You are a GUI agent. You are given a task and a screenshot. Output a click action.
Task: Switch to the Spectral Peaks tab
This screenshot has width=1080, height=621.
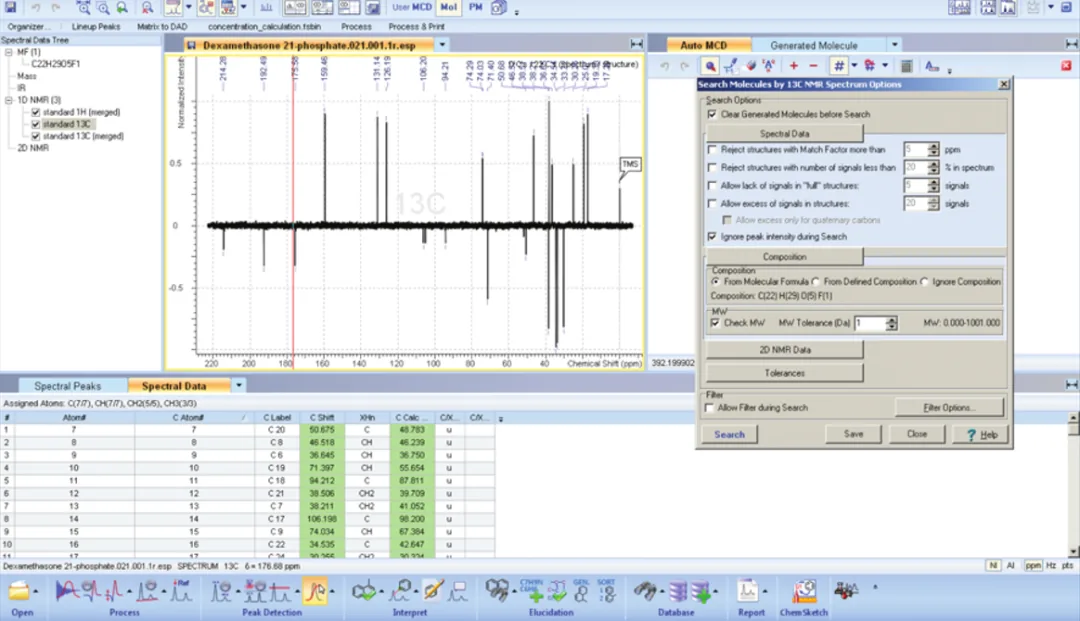click(x=68, y=386)
